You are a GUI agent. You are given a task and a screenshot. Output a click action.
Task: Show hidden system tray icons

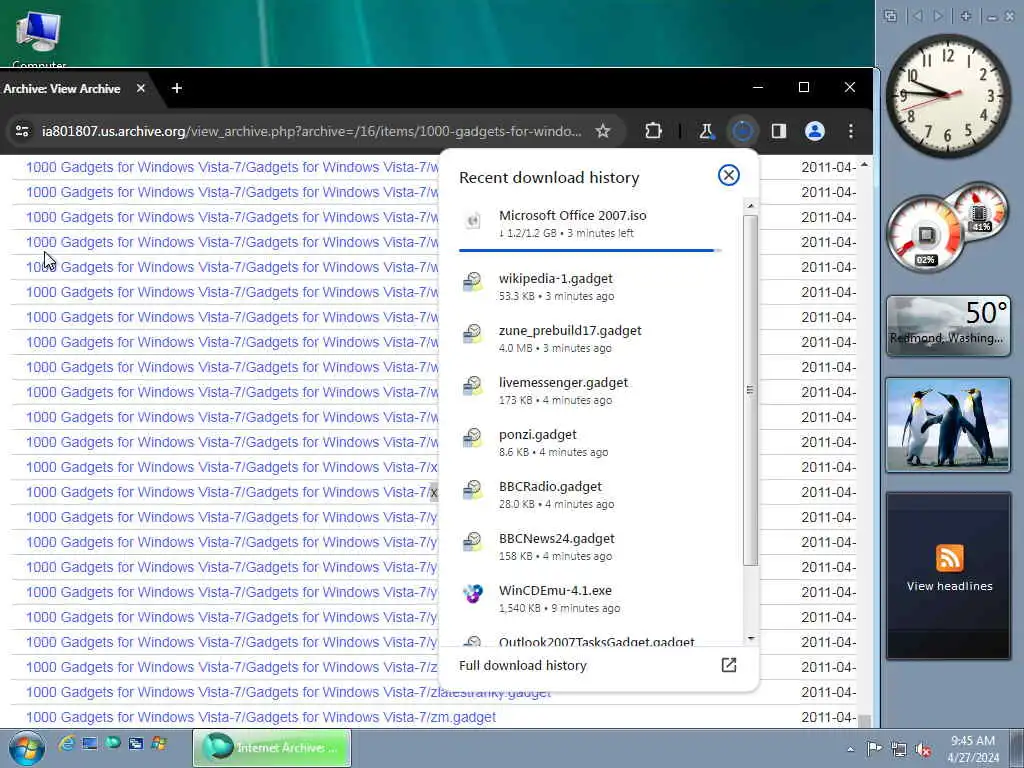pyautogui.click(x=850, y=749)
